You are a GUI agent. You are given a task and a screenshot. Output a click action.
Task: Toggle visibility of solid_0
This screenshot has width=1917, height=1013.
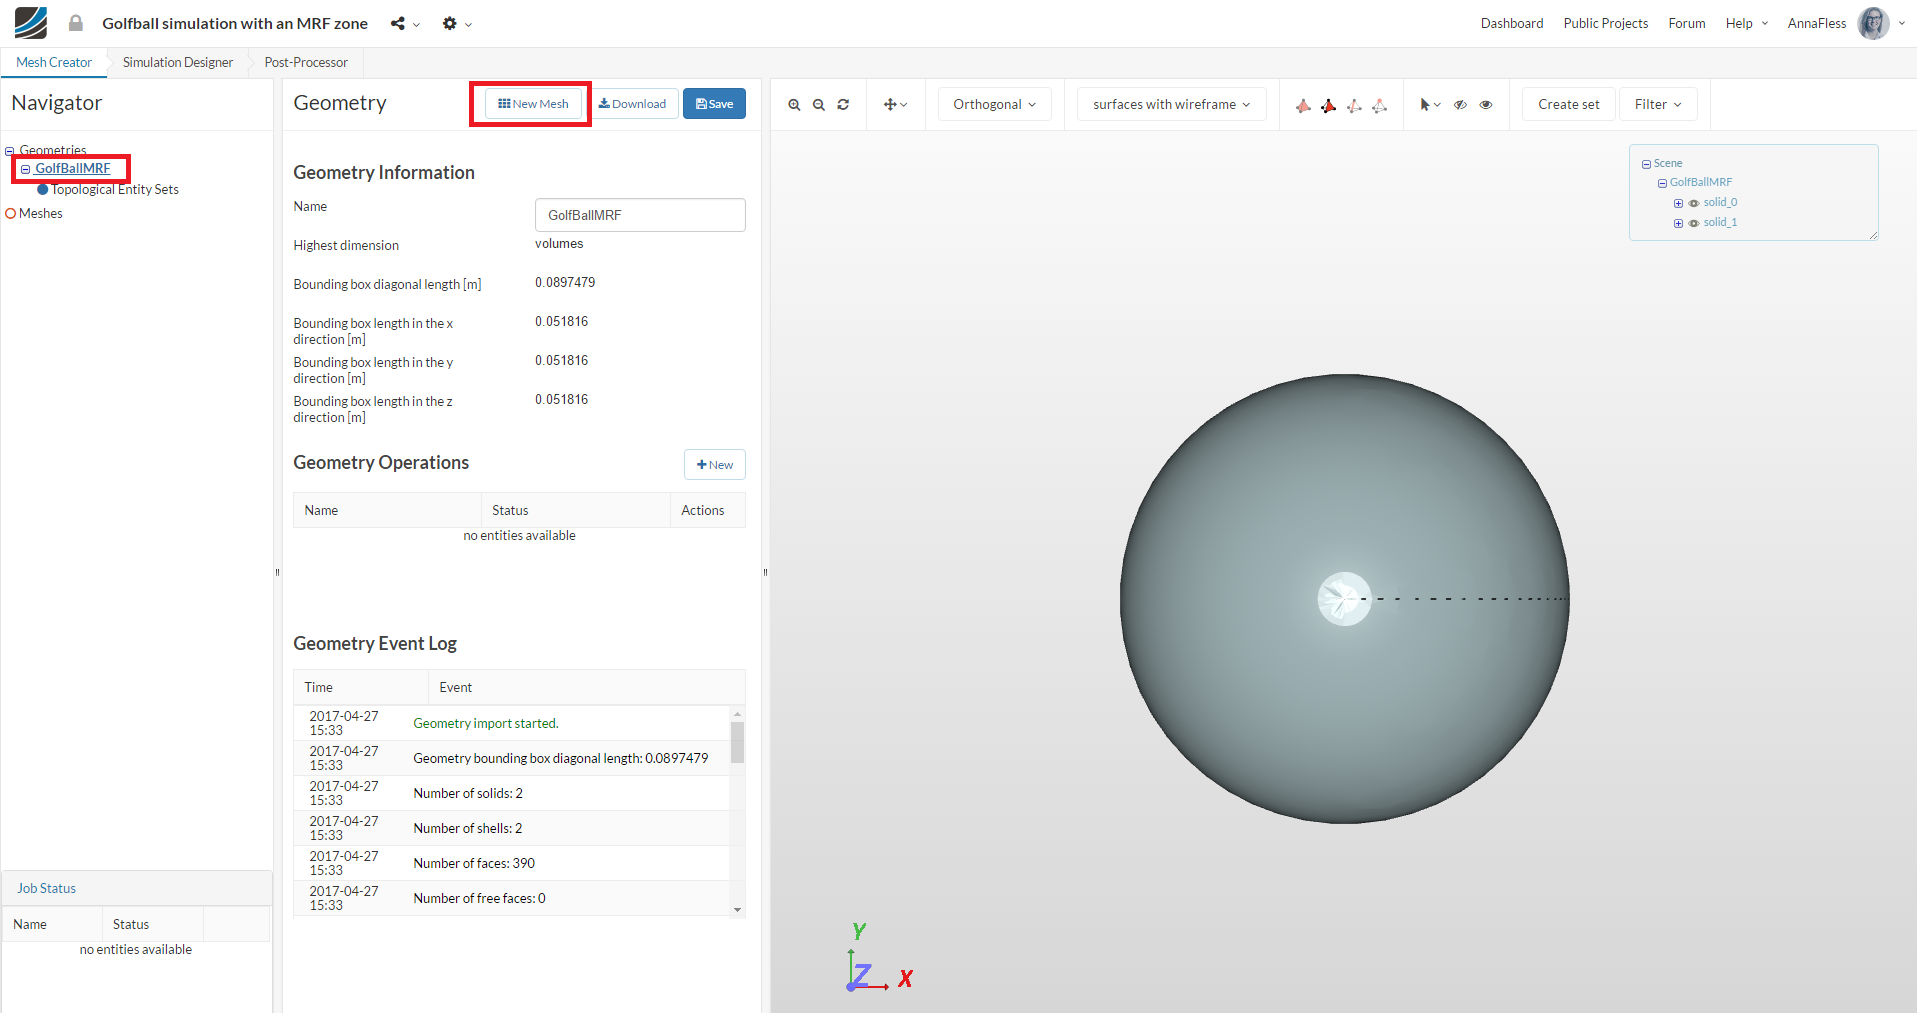pos(1693,203)
